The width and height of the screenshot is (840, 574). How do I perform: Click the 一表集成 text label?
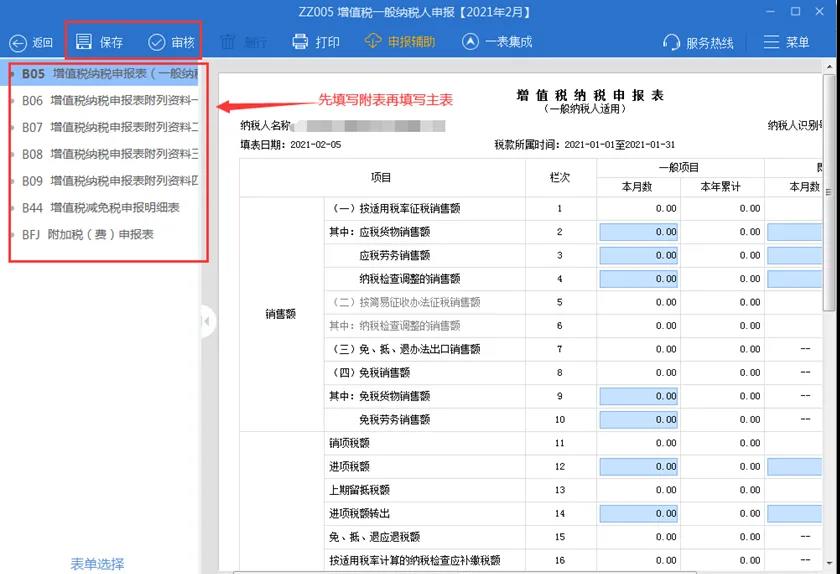[508, 42]
